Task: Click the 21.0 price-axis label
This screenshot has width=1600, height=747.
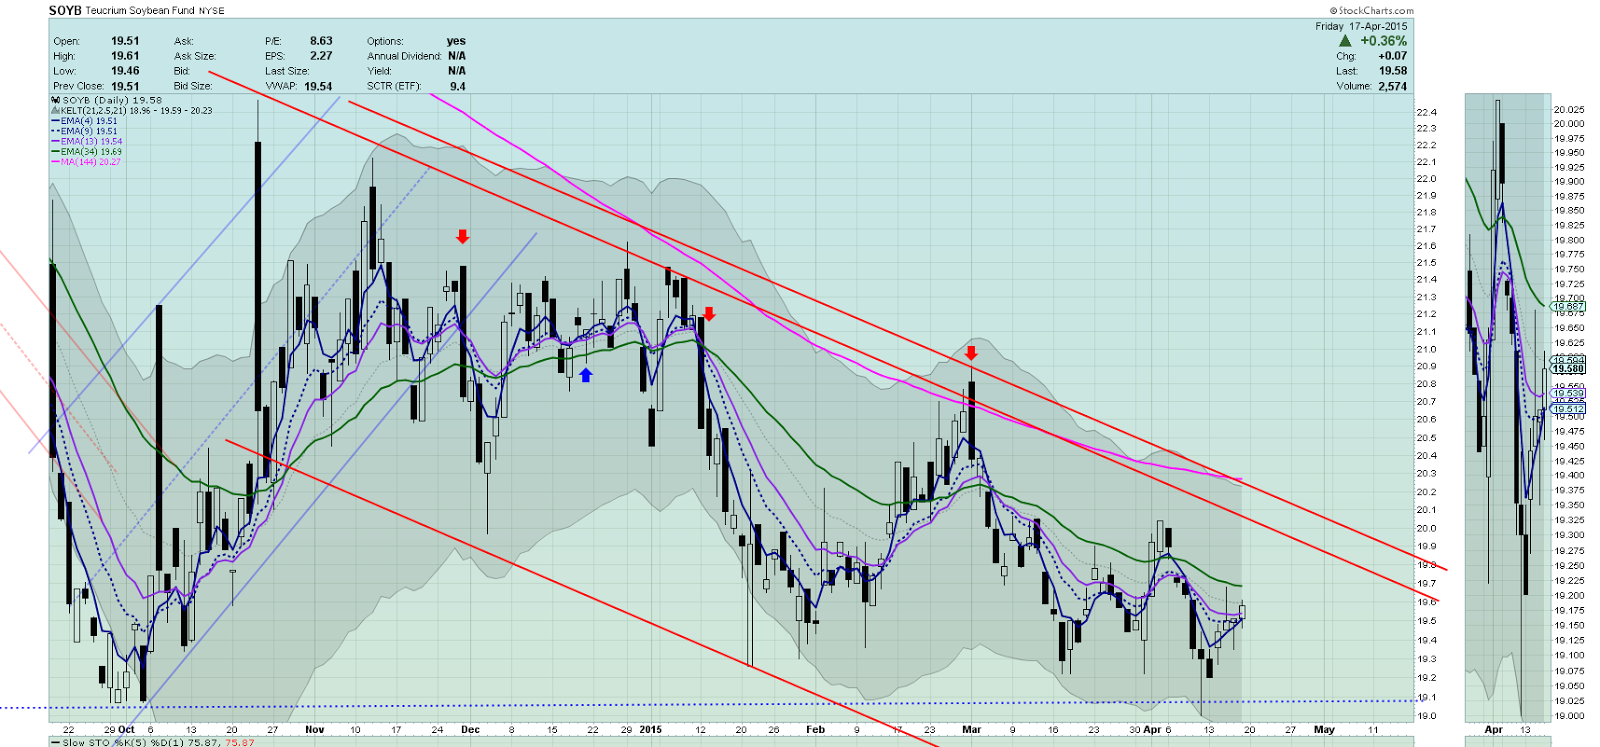Action: pyautogui.click(x=1426, y=350)
